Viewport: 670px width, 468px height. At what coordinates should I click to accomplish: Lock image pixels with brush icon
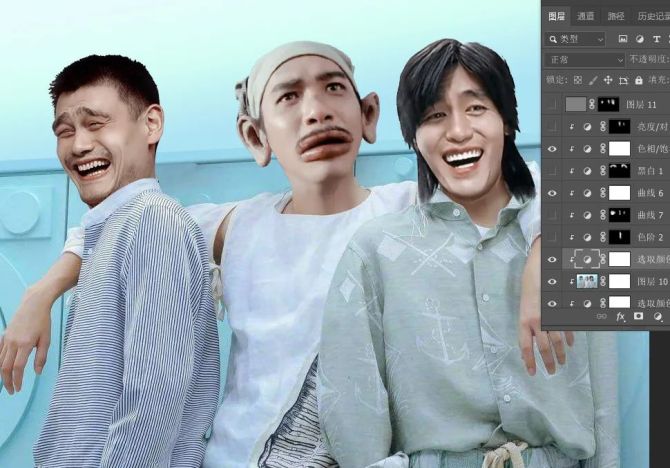[x=592, y=80]
